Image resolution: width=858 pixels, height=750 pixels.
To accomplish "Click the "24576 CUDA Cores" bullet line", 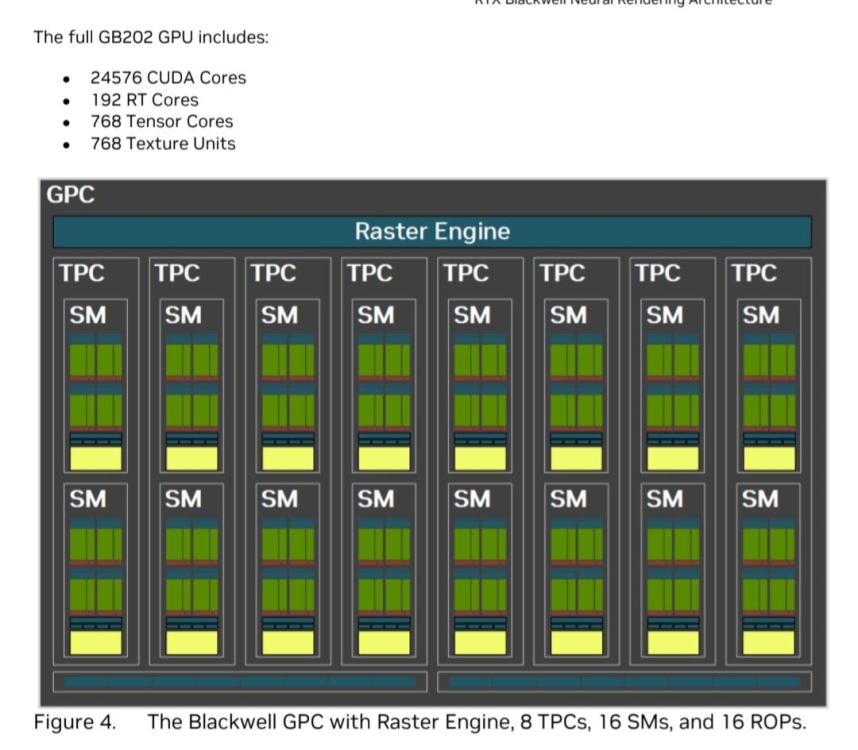I will click(x=168, y=78).
